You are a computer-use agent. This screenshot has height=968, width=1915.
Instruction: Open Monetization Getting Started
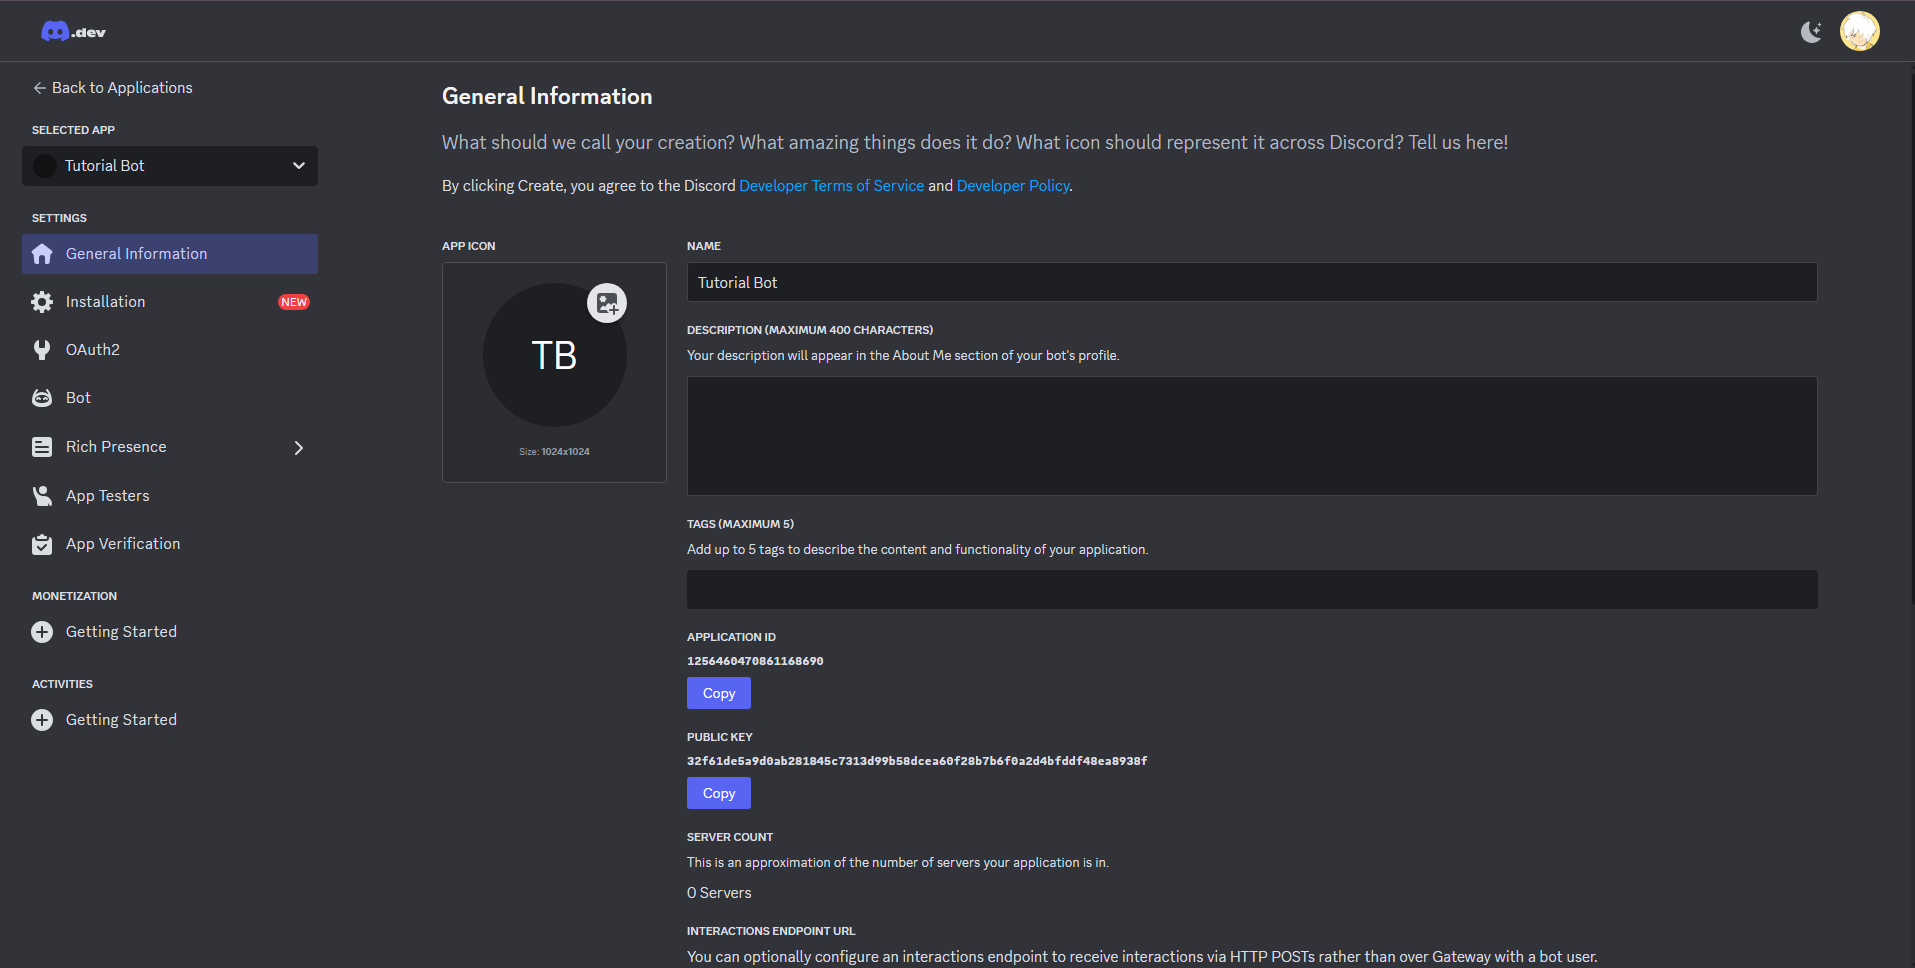[x=121, y=632]
